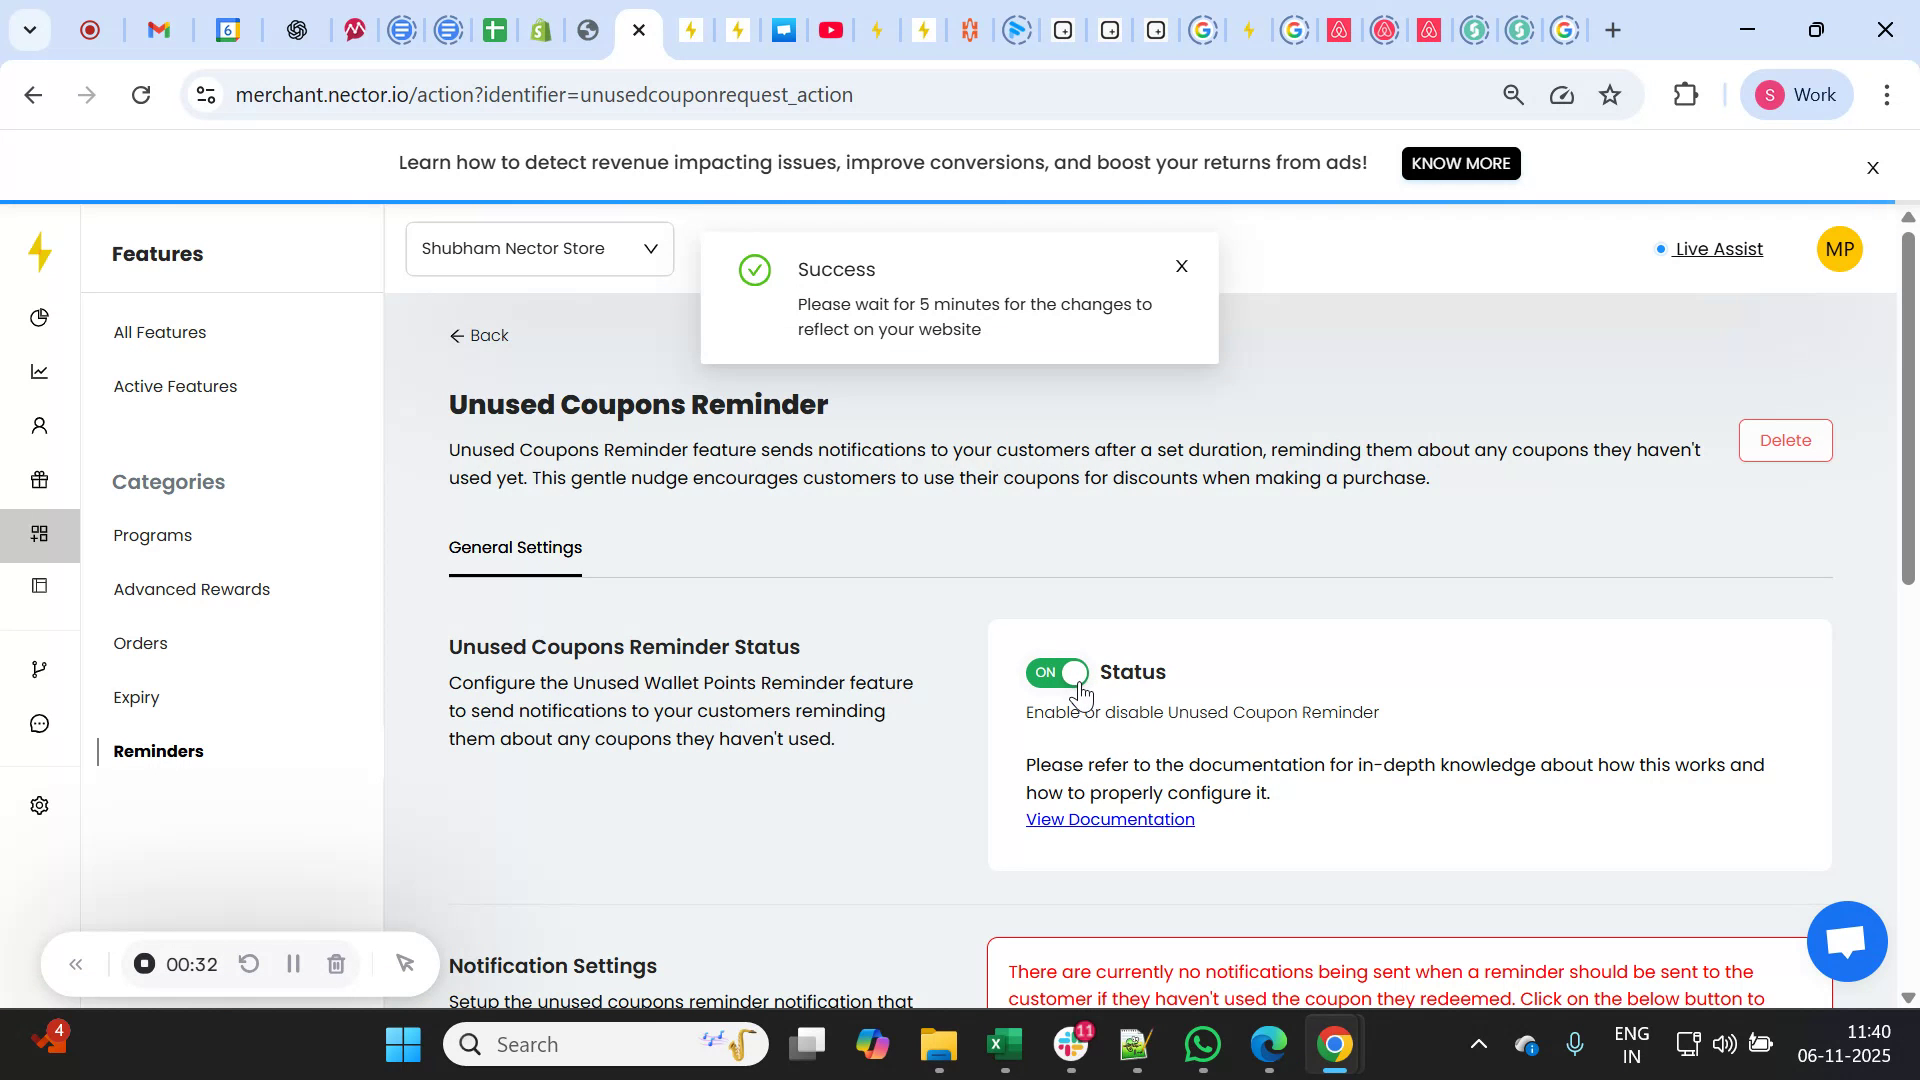The width and height of the screenshot is (1920, 1080).
Task: Select the programs grid icon in sidebar
Action: (39, 534)
